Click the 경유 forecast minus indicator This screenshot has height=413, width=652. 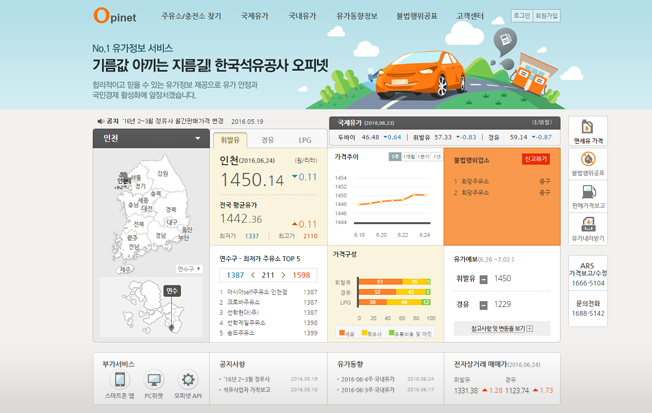coord(483,305)
